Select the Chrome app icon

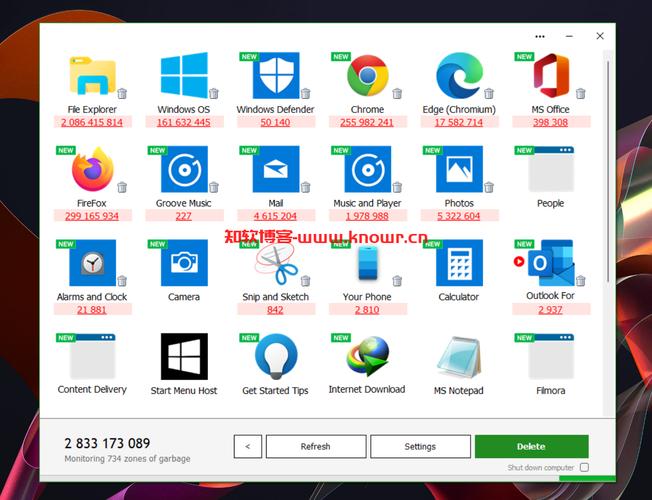point(368,75)
